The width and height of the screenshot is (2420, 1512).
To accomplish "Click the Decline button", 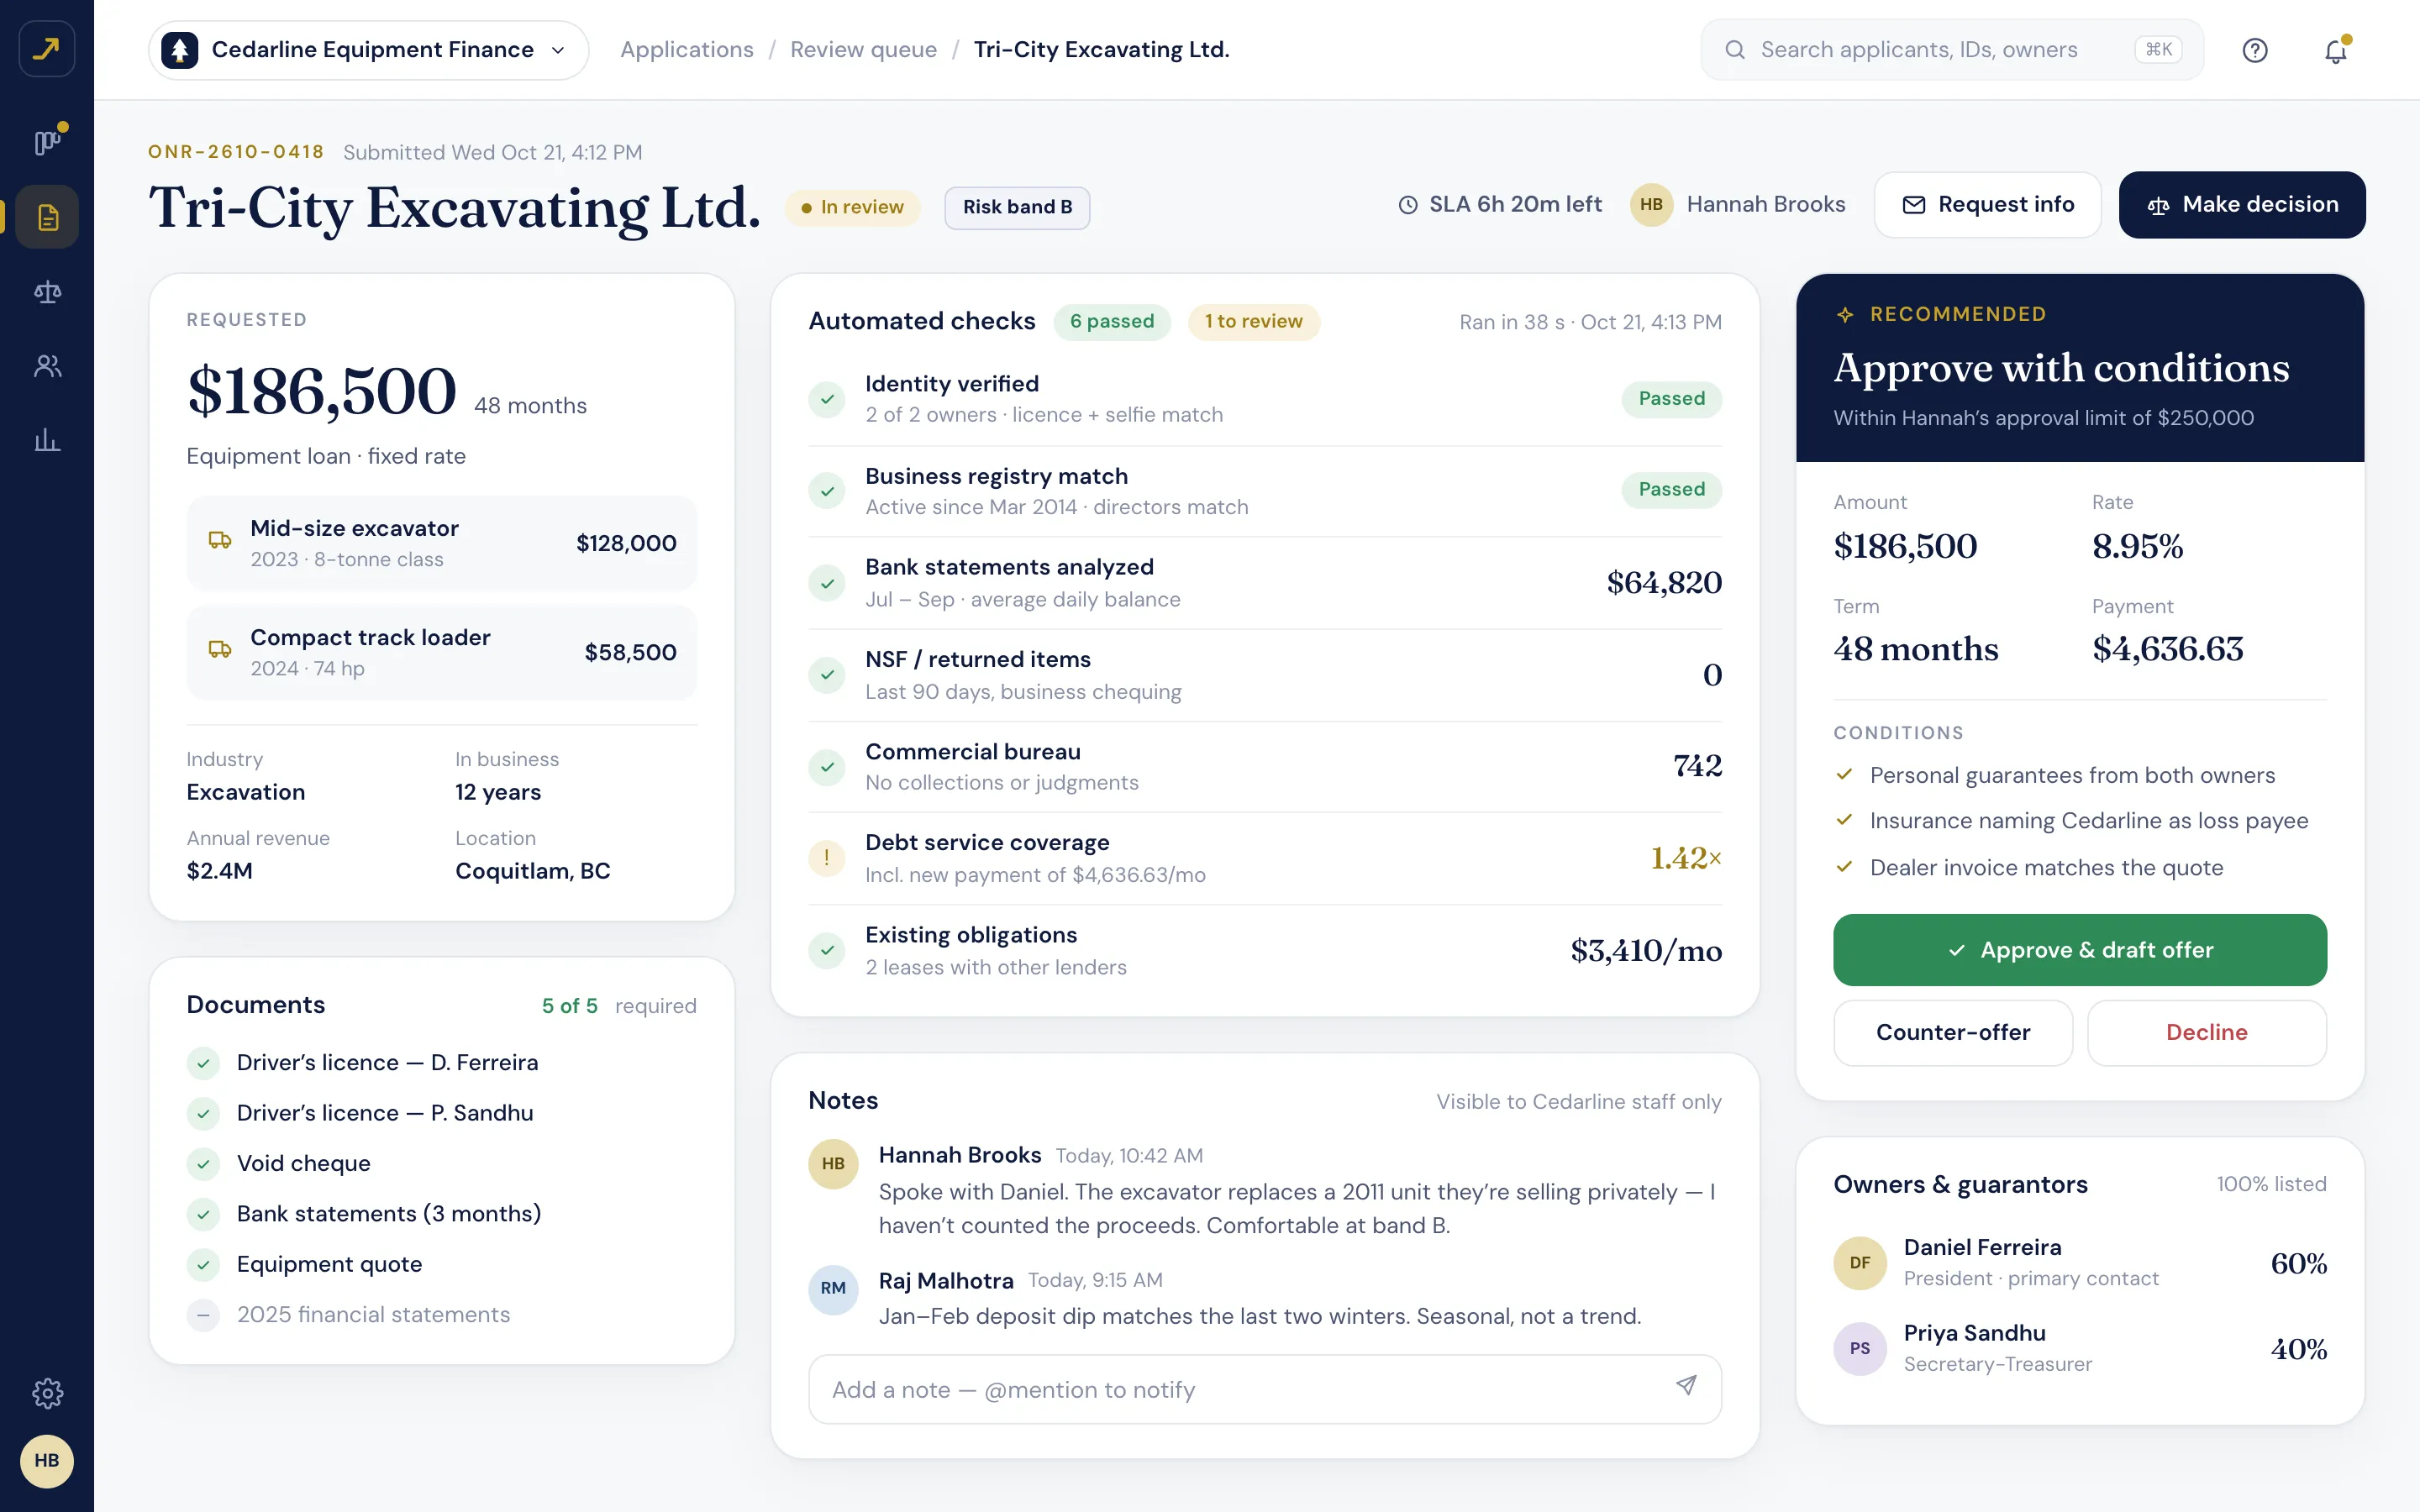I will coord(2206,1033).
